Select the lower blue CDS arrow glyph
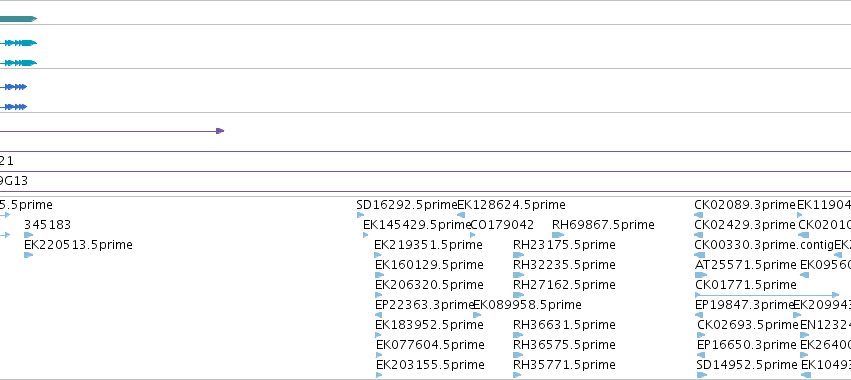This screenshot has height=380, width=851. coord(14,107)
